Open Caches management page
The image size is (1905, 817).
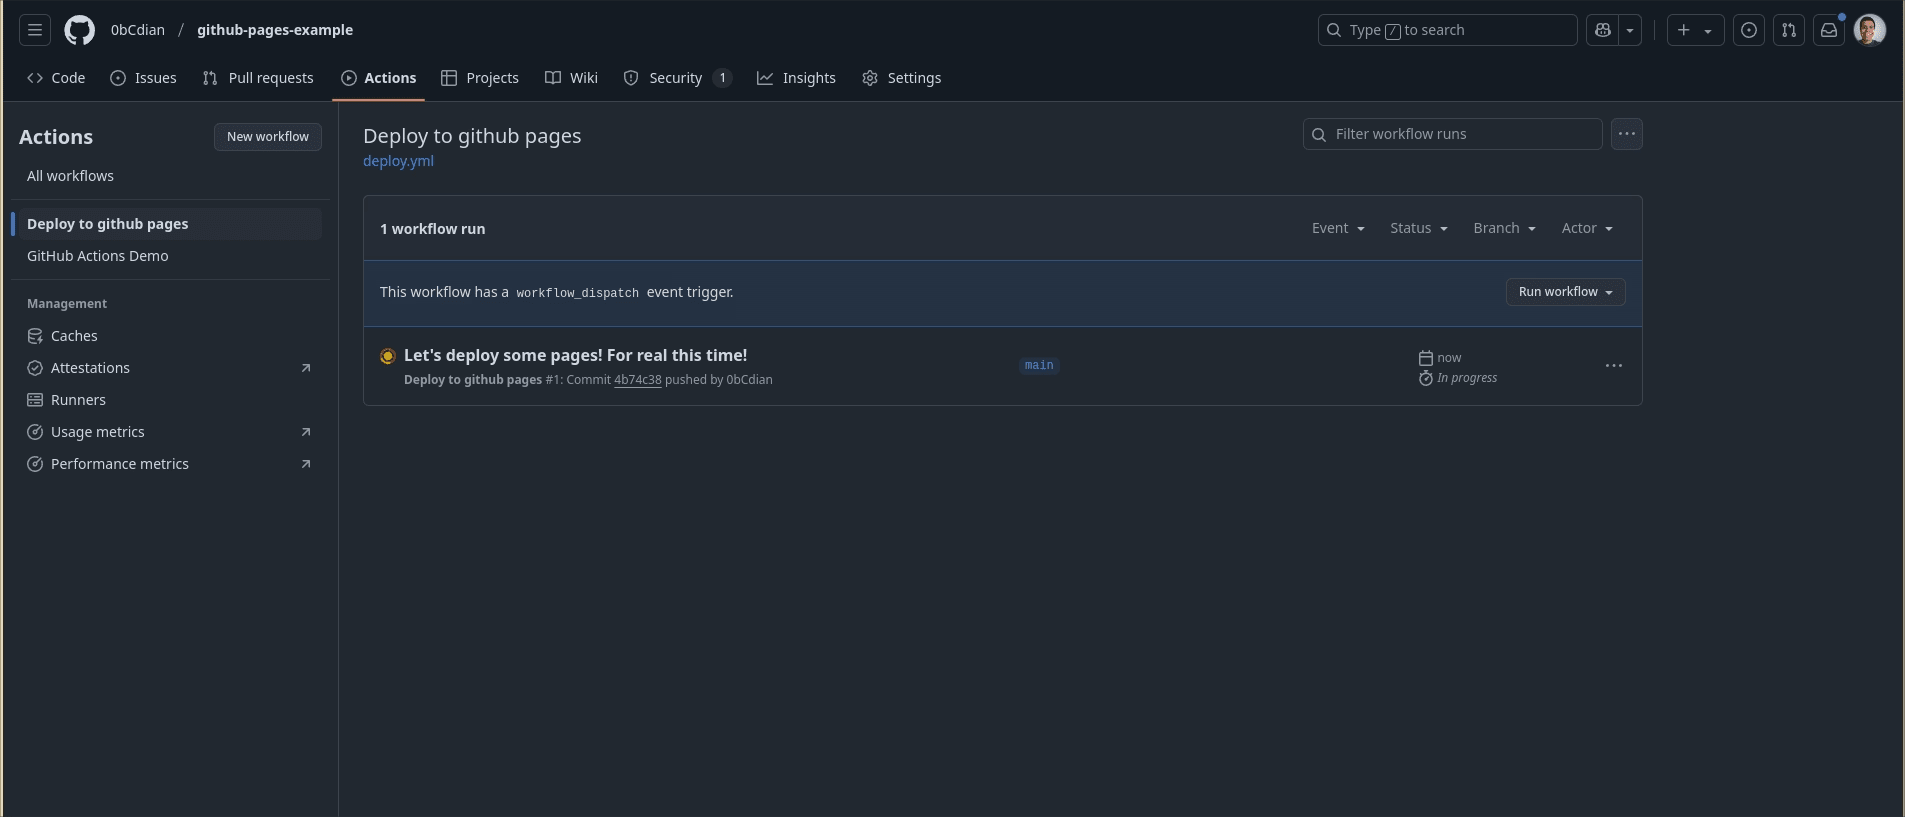(x=170, y=336)
